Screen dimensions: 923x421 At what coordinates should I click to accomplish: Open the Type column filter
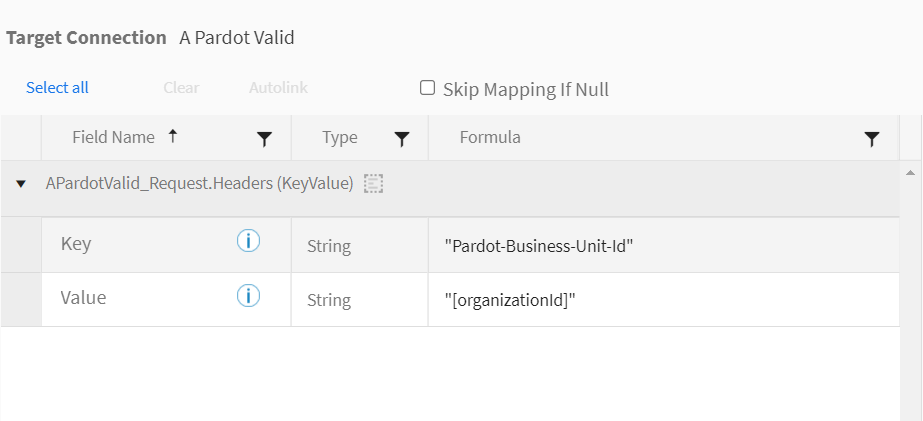pyautogui.click(x=401, y=139)
